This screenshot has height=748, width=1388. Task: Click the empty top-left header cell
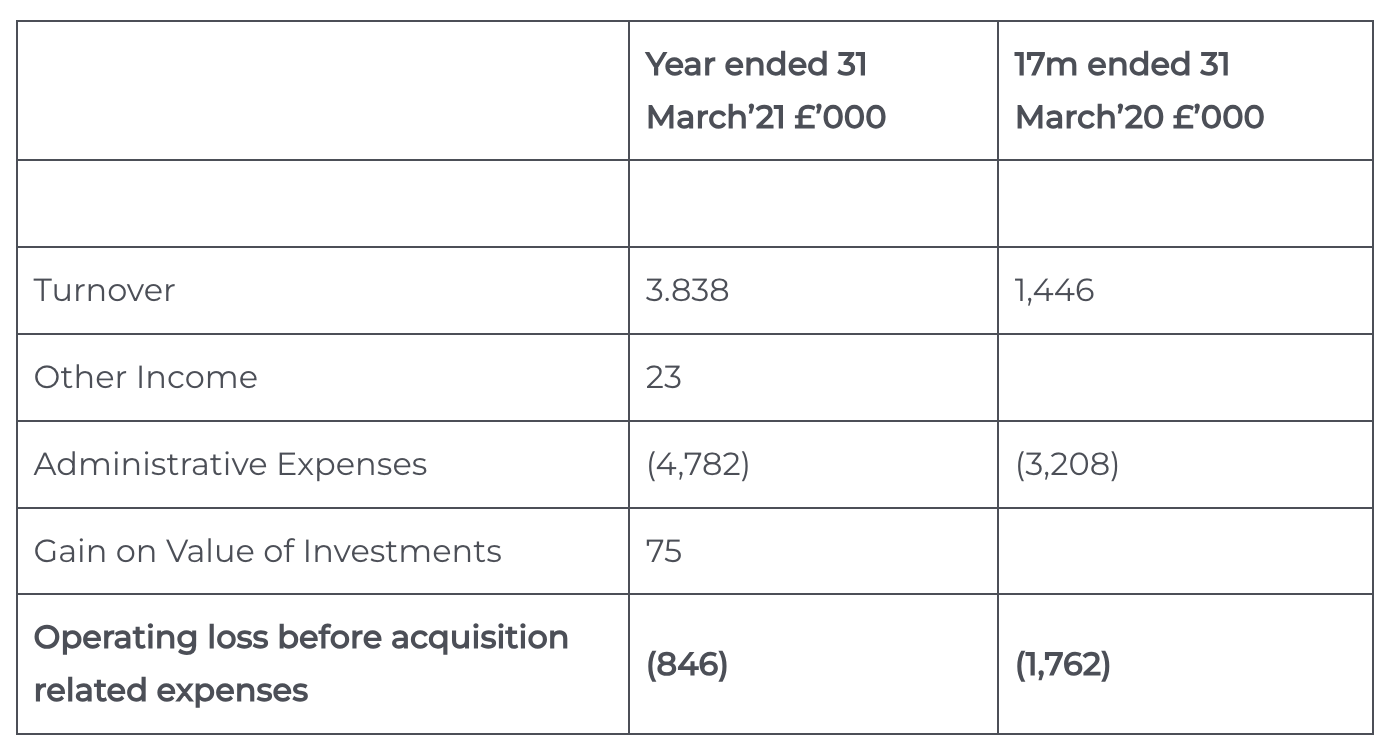pyautogui.click(x=323, y=91)
